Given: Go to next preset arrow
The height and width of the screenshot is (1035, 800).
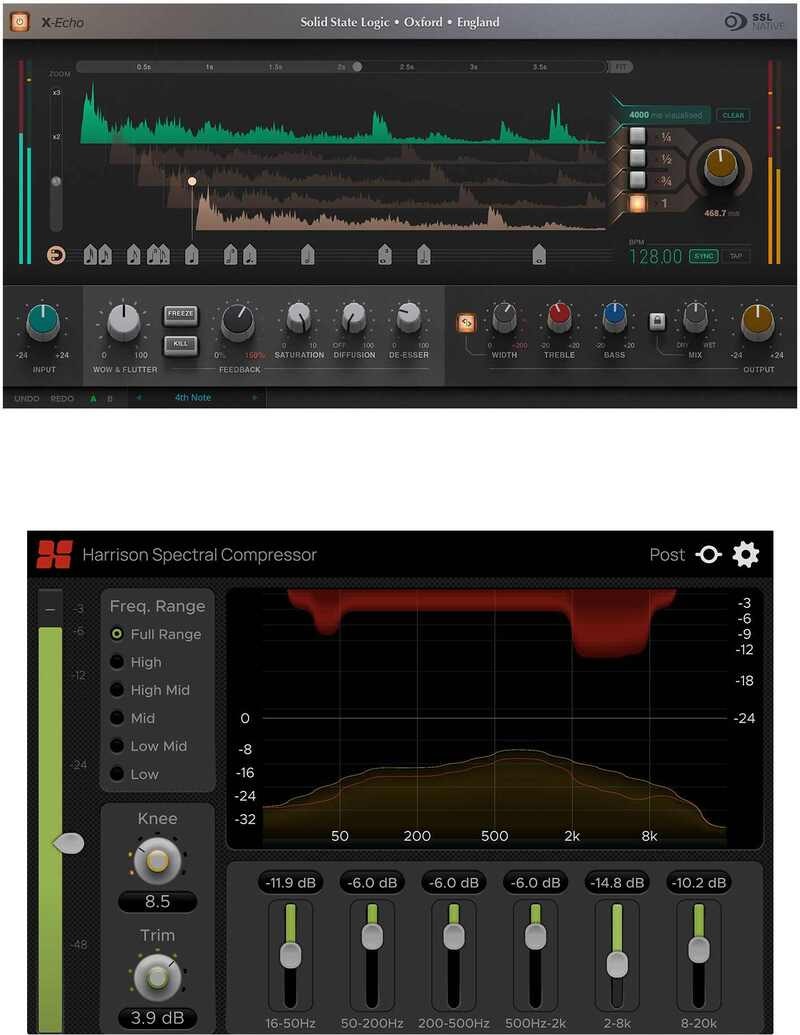Looking at the screenshot, I should click(x=255, y=398).
